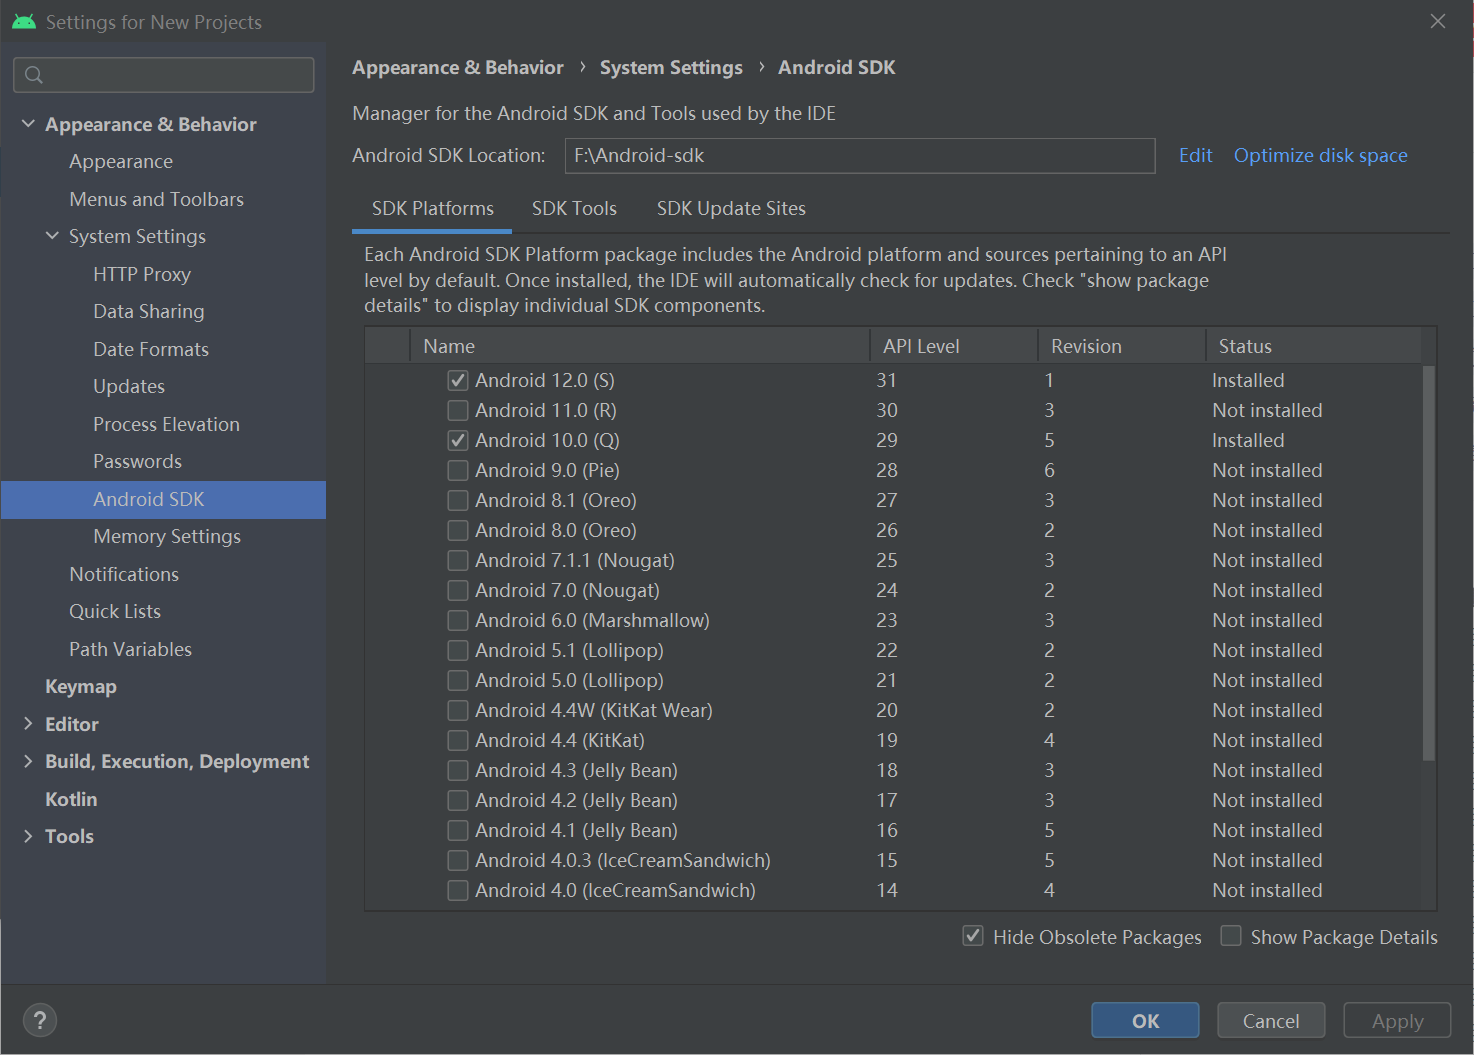
Task: Open the Keymap settings page
Action: tap(81, 686)
